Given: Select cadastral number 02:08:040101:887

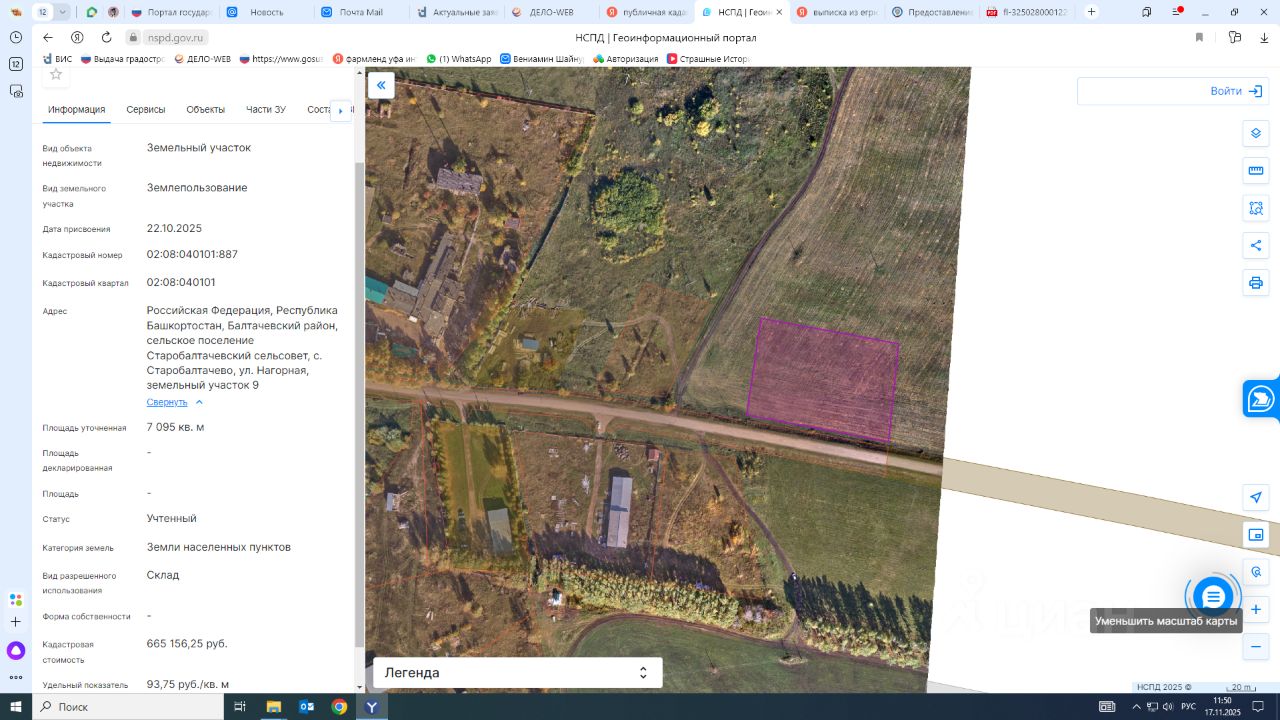Looking at the screenshot, I should (x=192, y=254).
